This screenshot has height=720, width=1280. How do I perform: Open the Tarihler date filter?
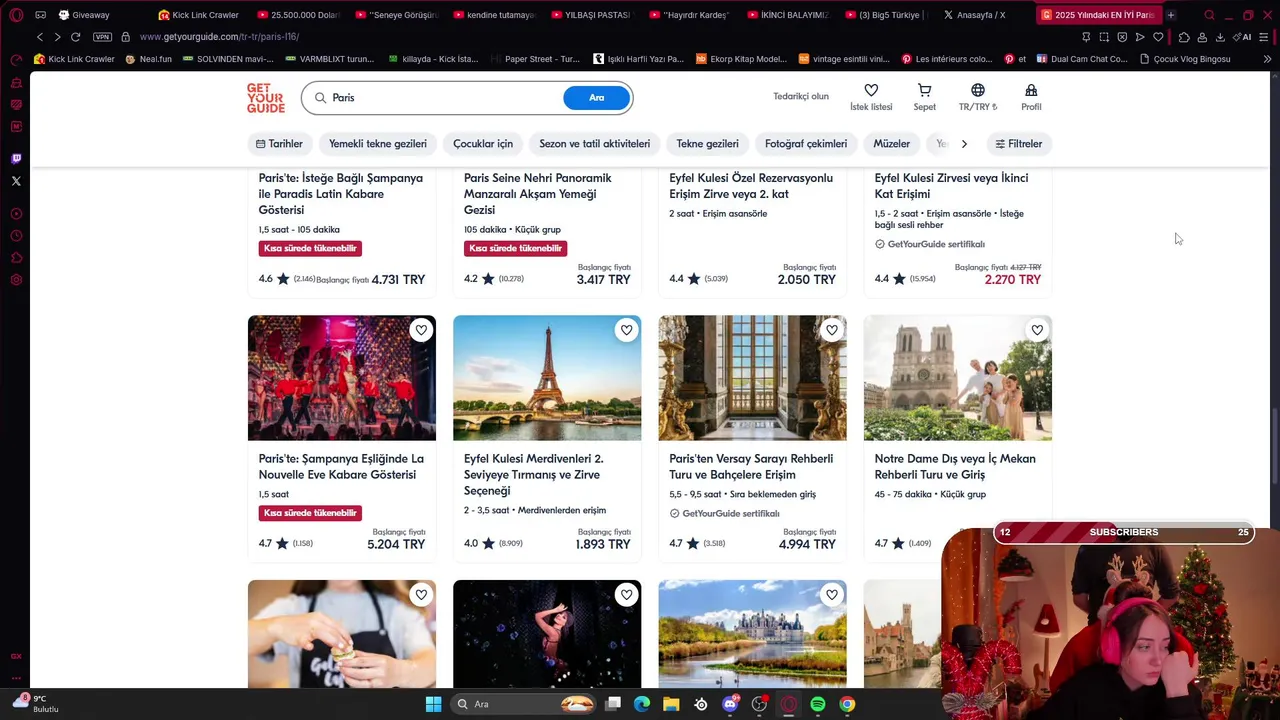point(279,144)
